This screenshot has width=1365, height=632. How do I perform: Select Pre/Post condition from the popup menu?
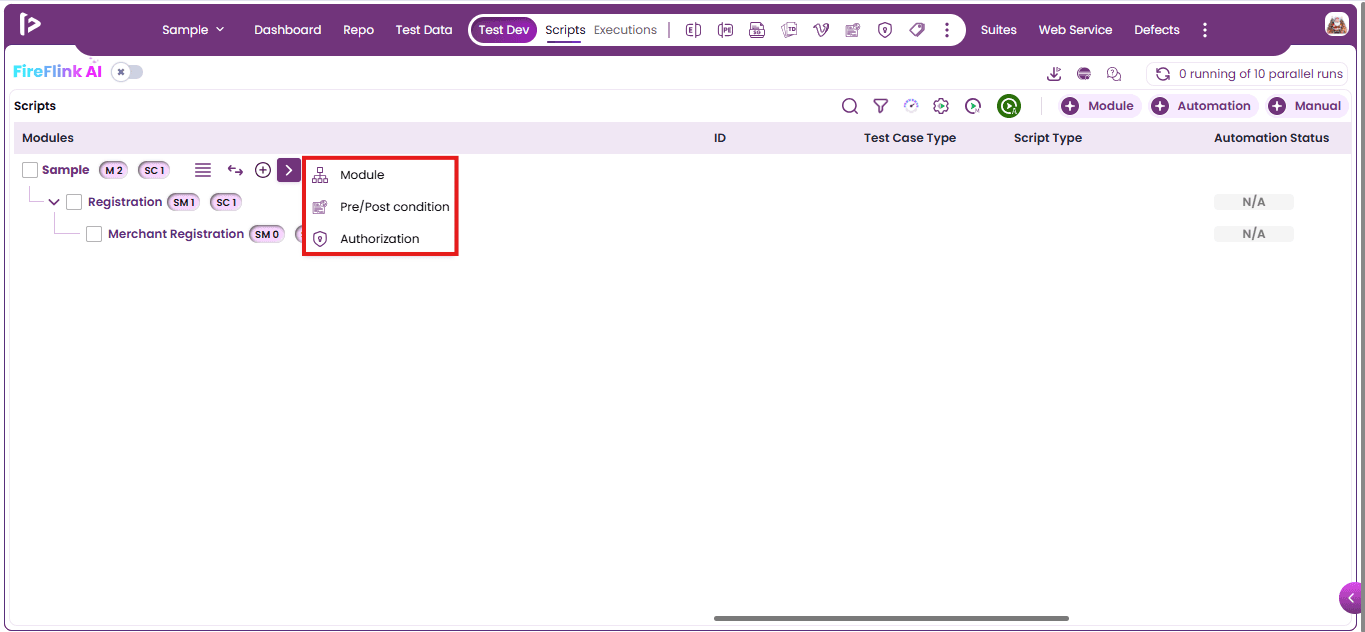pyautogui.click(x=380, y=207)
